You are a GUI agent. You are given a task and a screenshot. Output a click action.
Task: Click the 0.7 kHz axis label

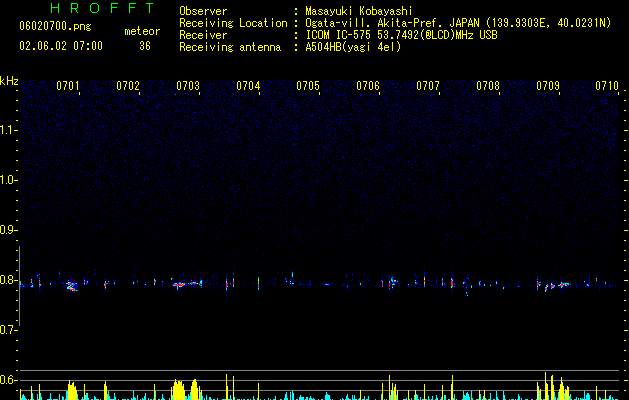tap(9, 330)
